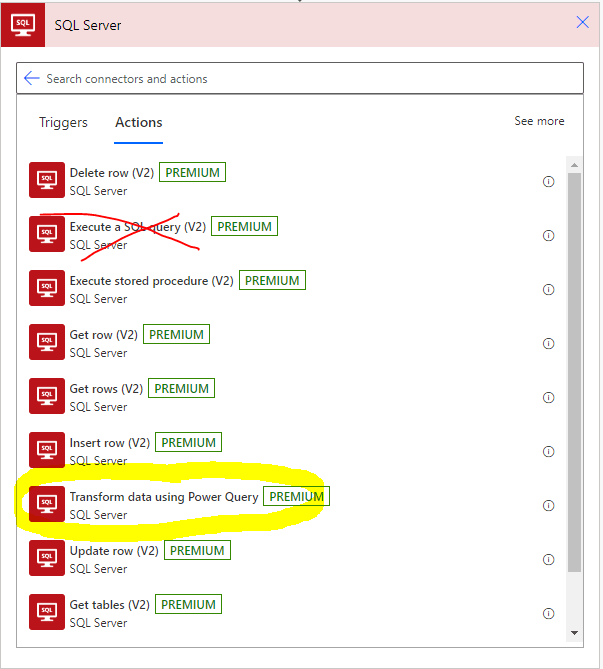This screenshot has width=603, height=669.
Task: Click the See more link
Action: [539, 121]
